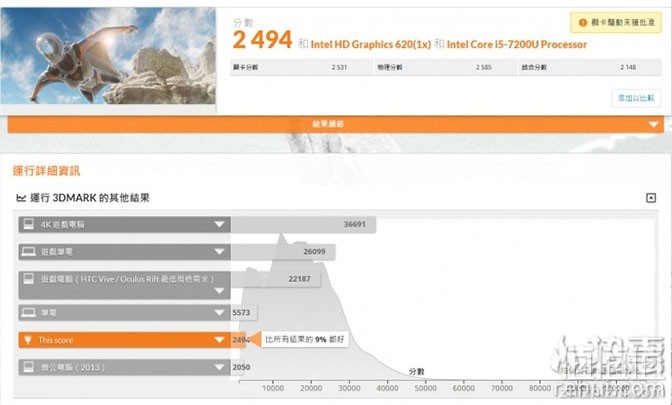Click the 5573 score value
The width and height of the screenshot is (672, 405).
[x=241, y=313]
